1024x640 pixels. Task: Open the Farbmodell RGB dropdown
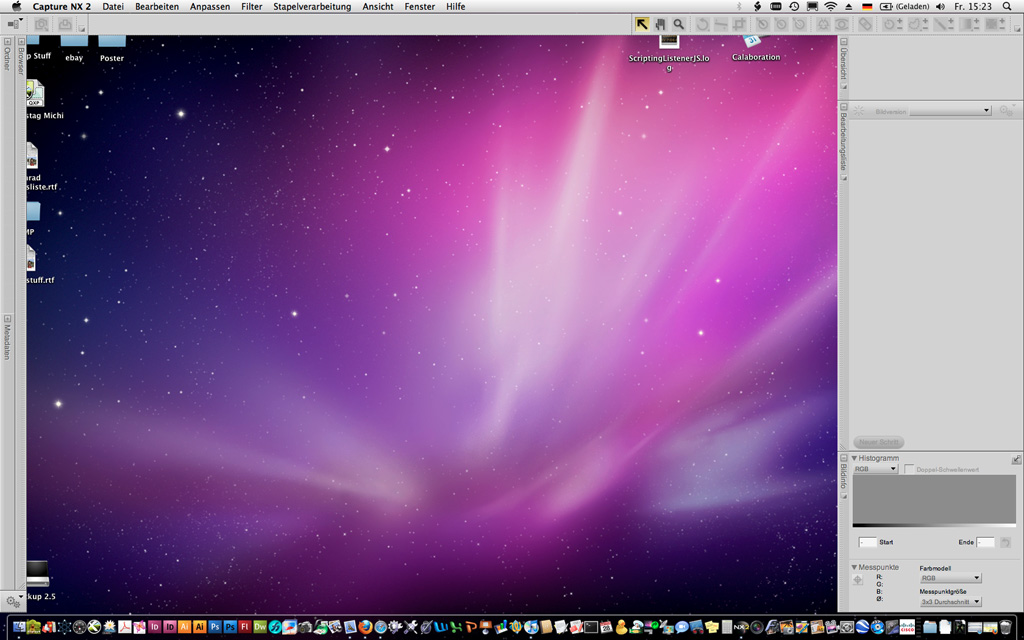click(x=950, y=578)
